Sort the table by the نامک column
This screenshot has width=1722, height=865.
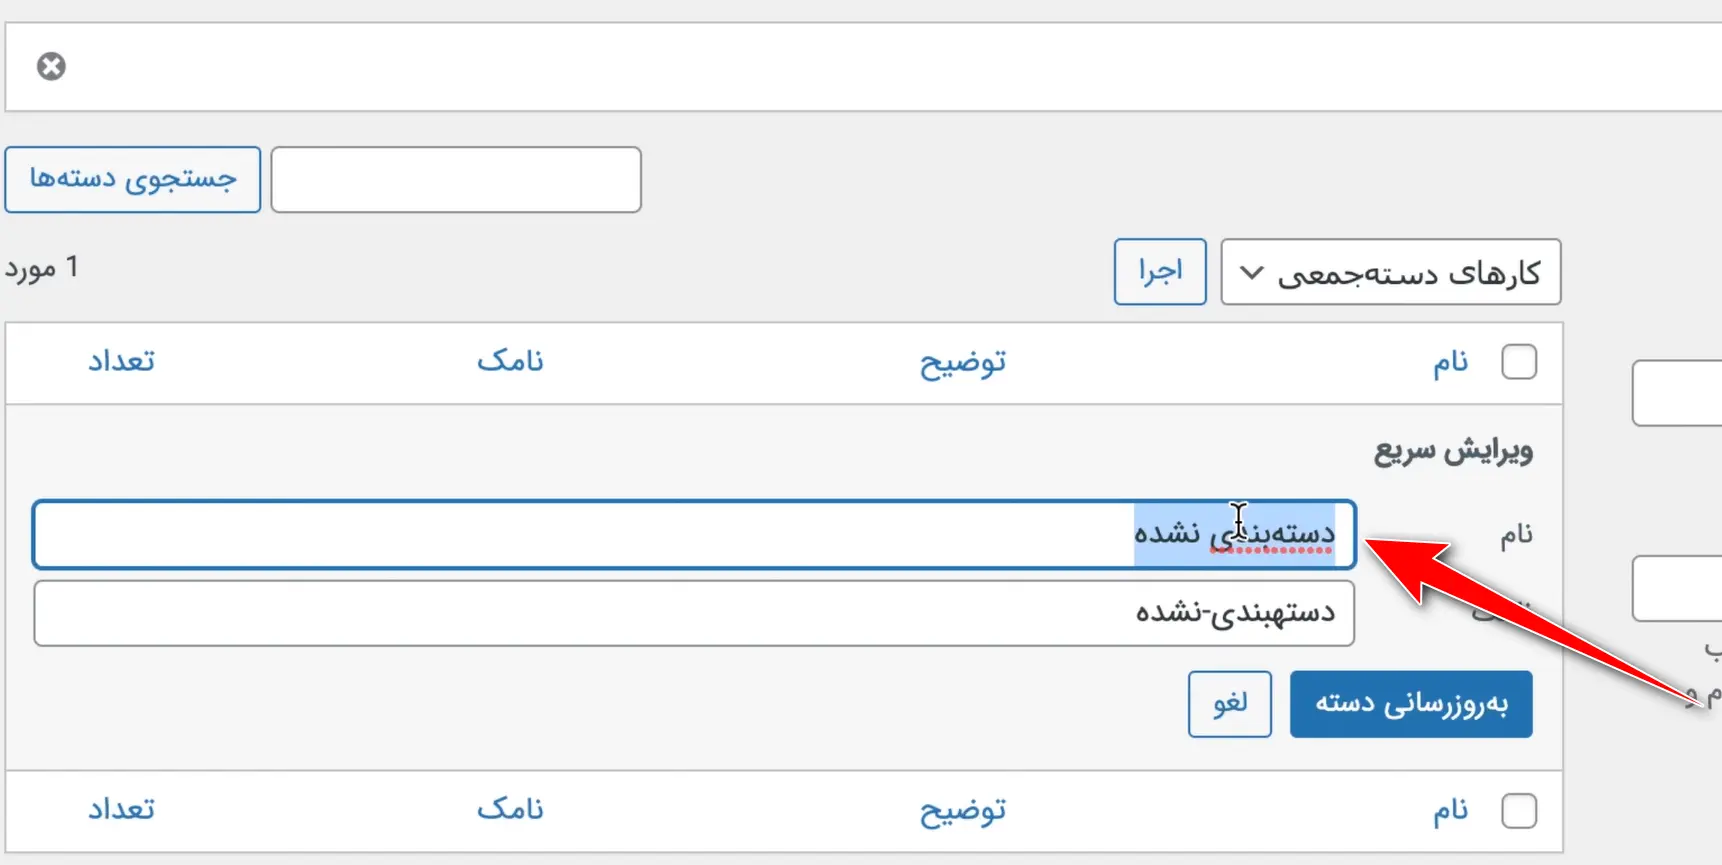coord(511,362)
